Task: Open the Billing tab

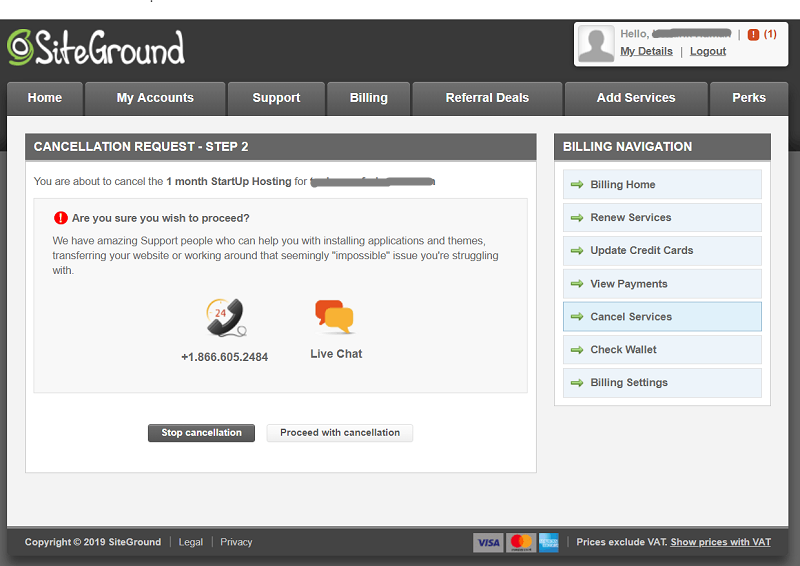Action: coord(368,98)
